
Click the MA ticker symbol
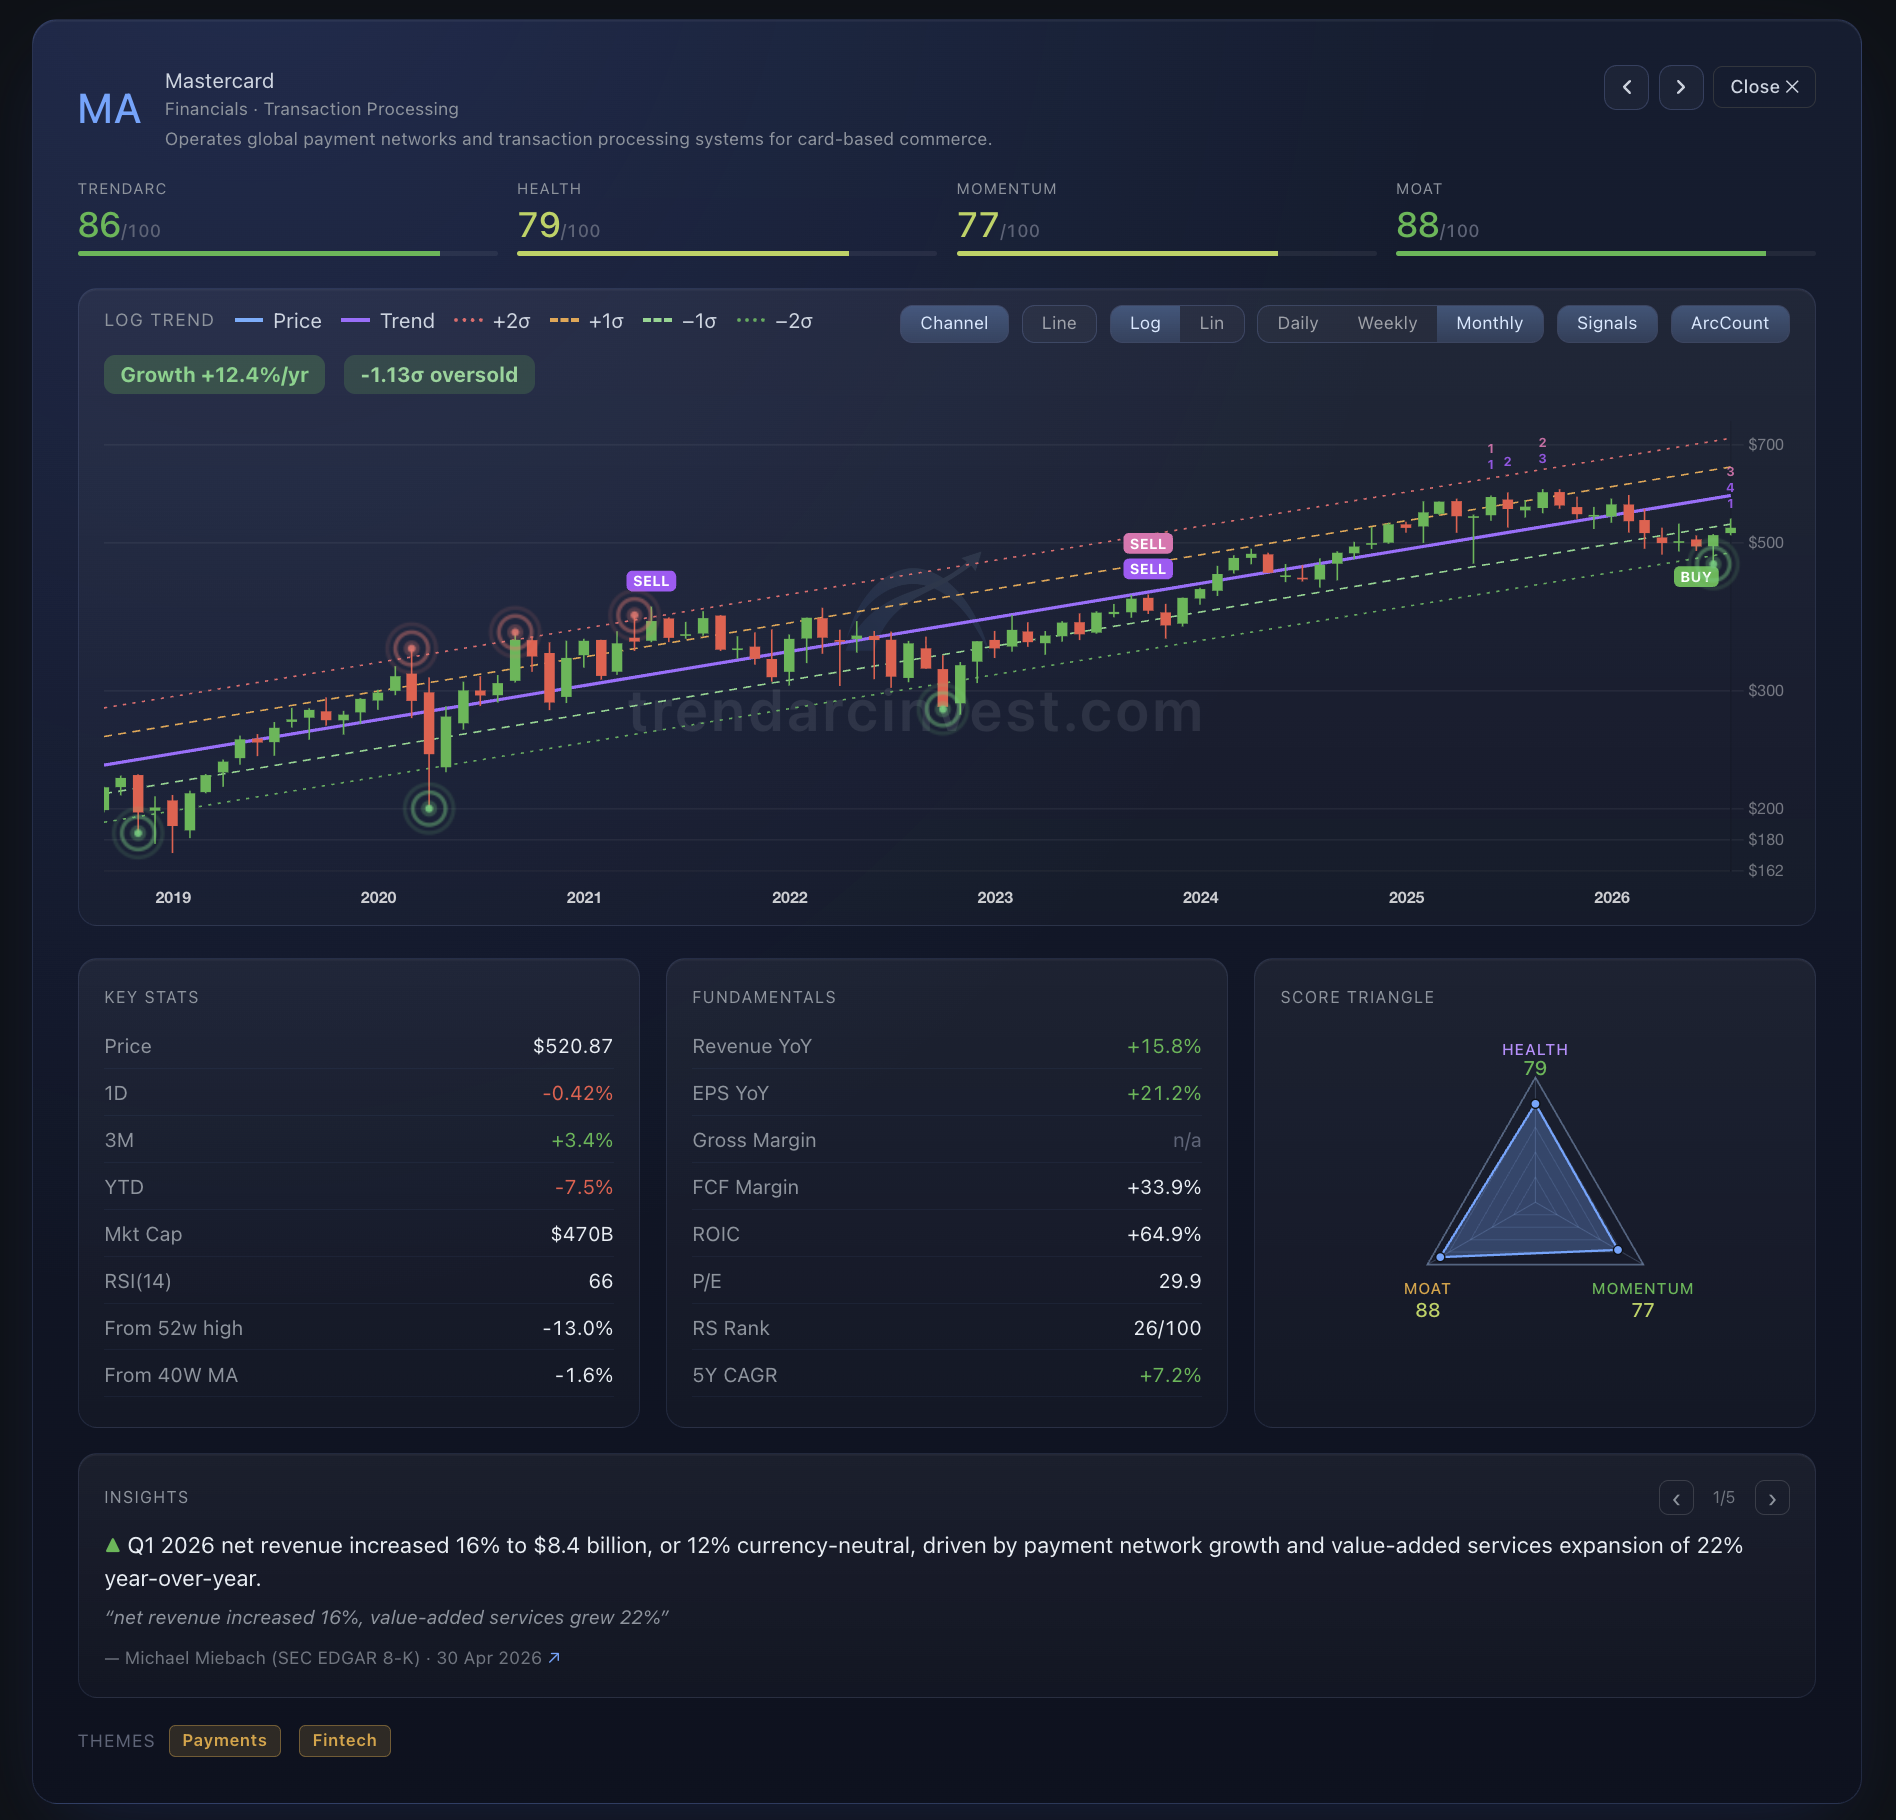[x=110, y=109]
